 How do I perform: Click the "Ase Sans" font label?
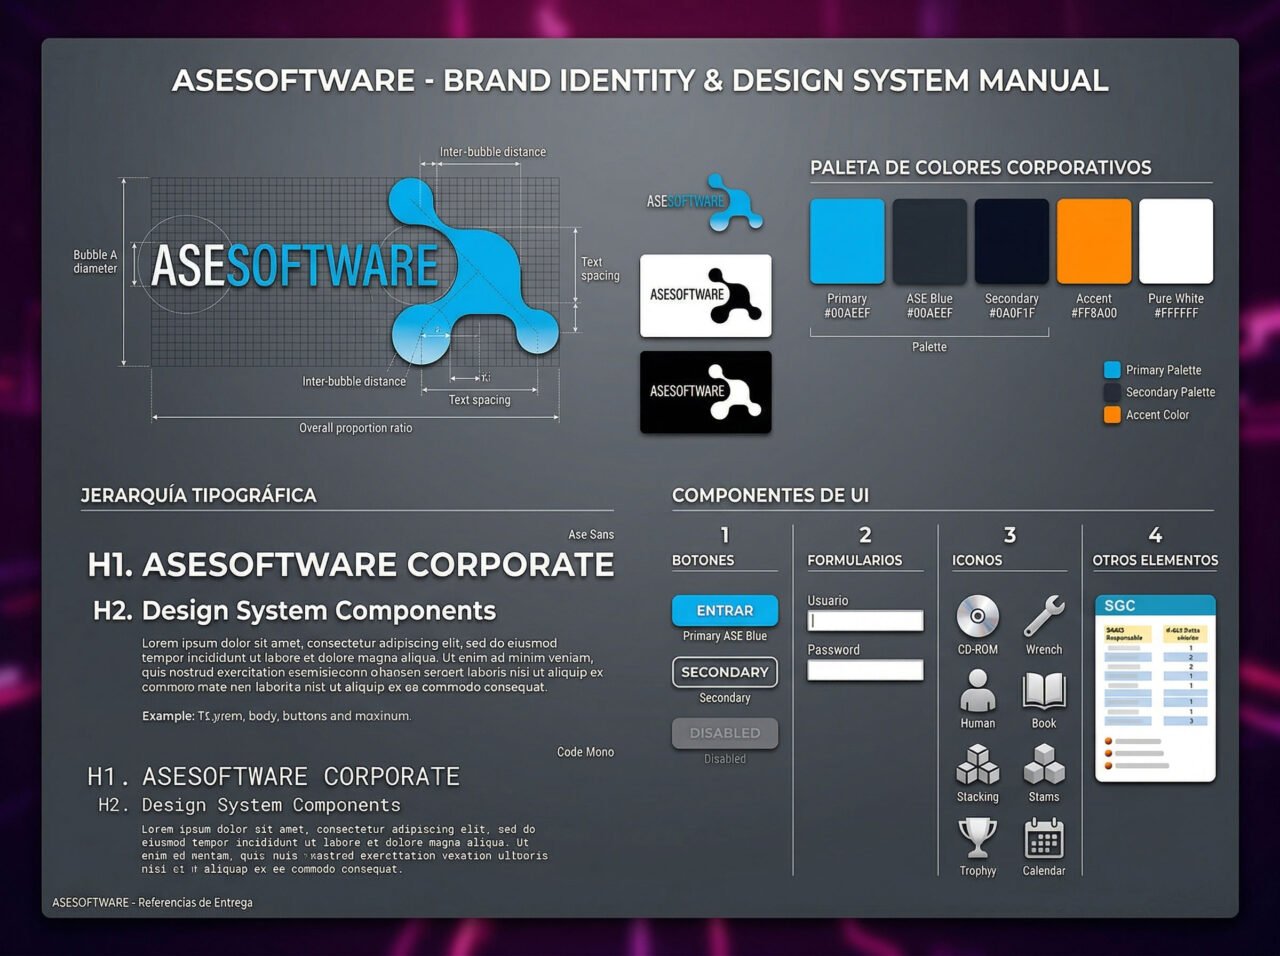(591, 535)
